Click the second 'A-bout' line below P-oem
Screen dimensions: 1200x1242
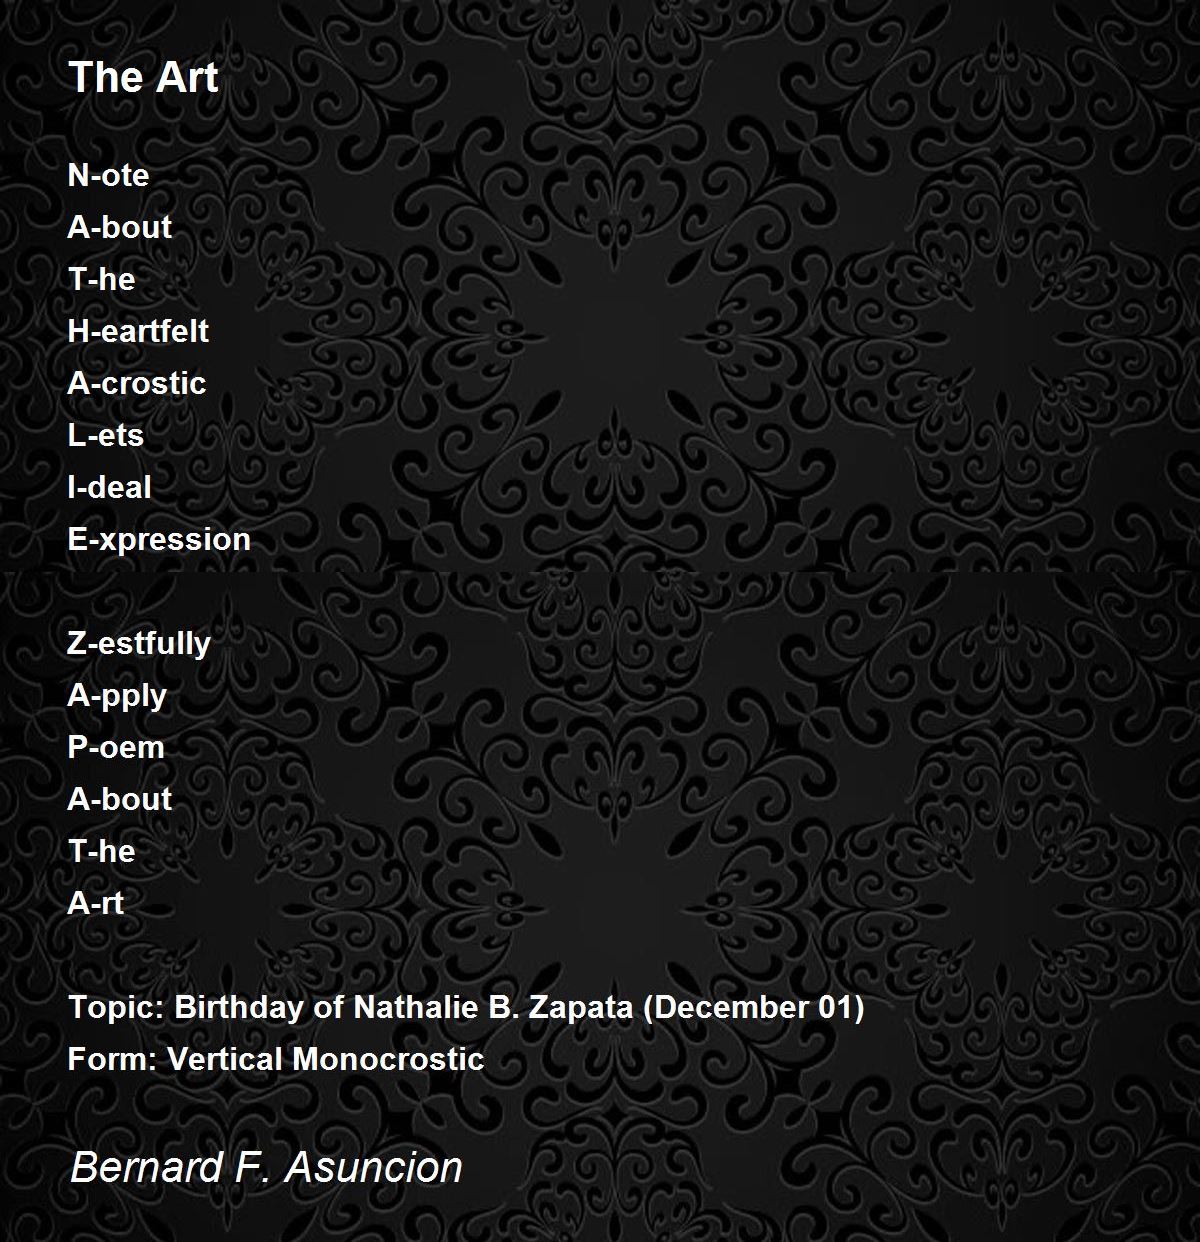(120, 799)
